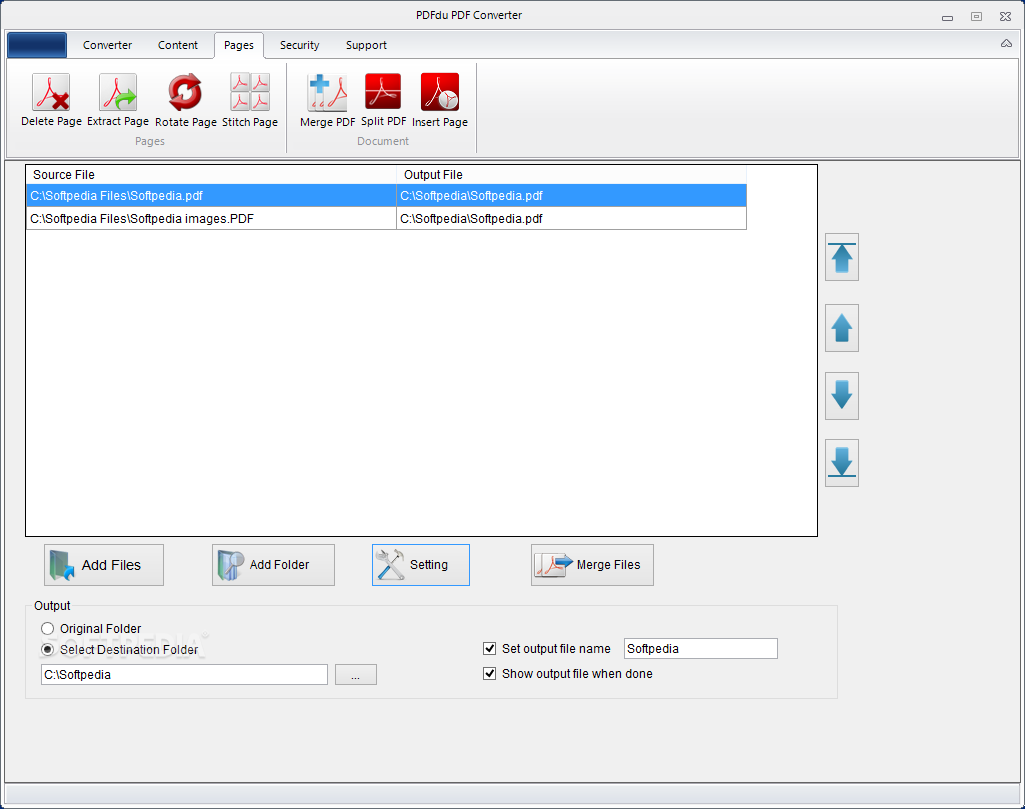Uncheck Show output file when done
Viewport: 1025px width, 809px height.
[490, 673]
